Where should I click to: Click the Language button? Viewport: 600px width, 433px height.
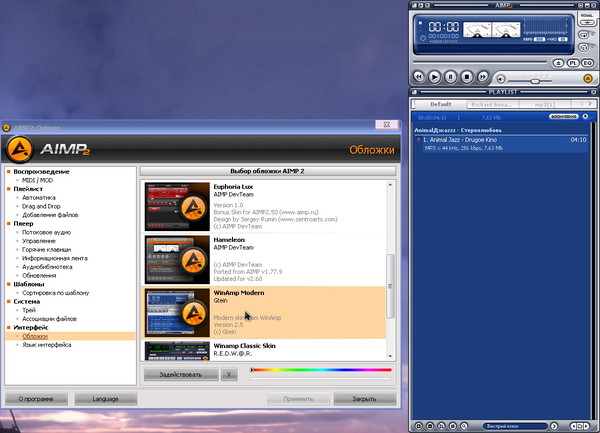click(x=105, y=399)
